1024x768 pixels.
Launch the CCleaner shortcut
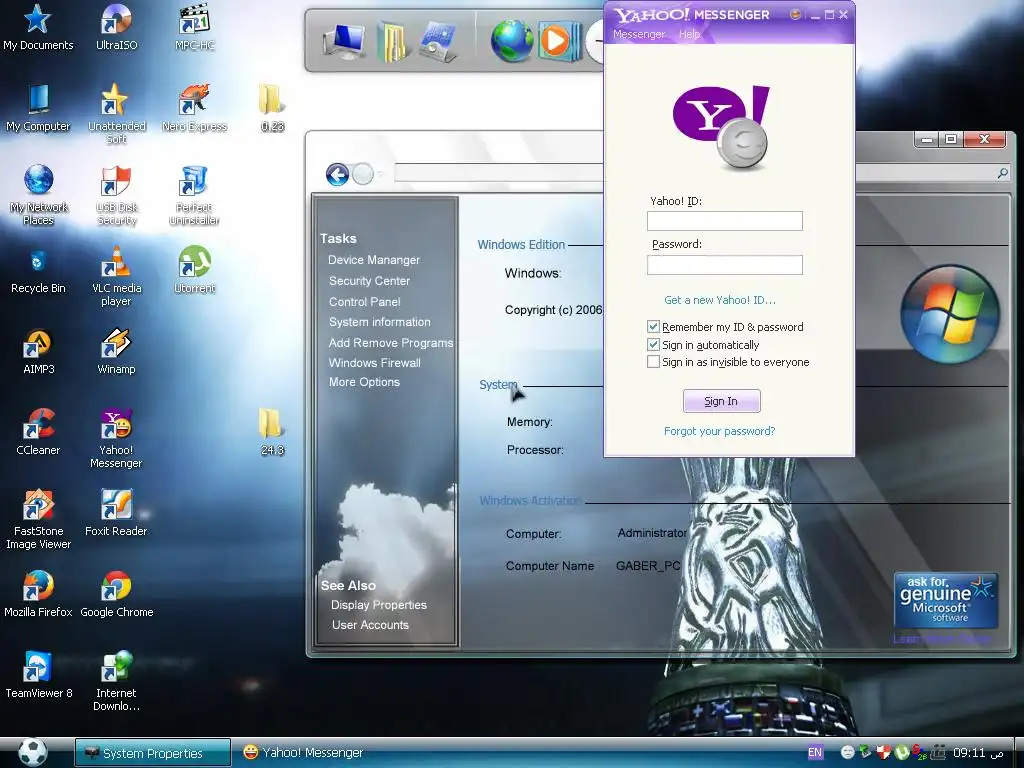(x=38, y=432)
